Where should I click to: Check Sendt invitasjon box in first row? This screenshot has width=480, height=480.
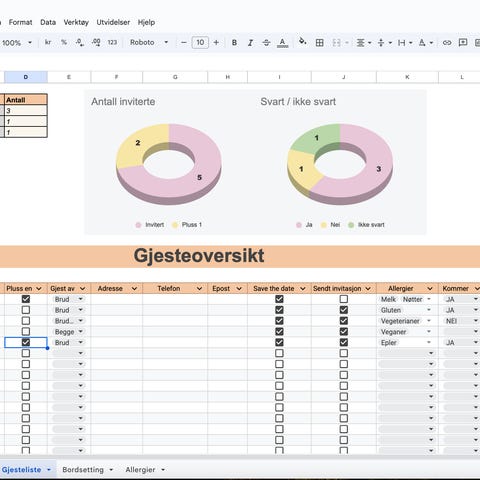(x=344, y=299)
